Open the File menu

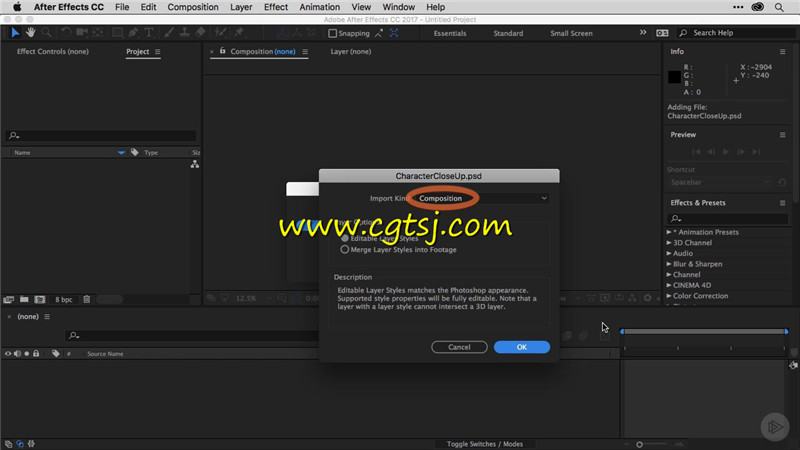tap(122, 7)
